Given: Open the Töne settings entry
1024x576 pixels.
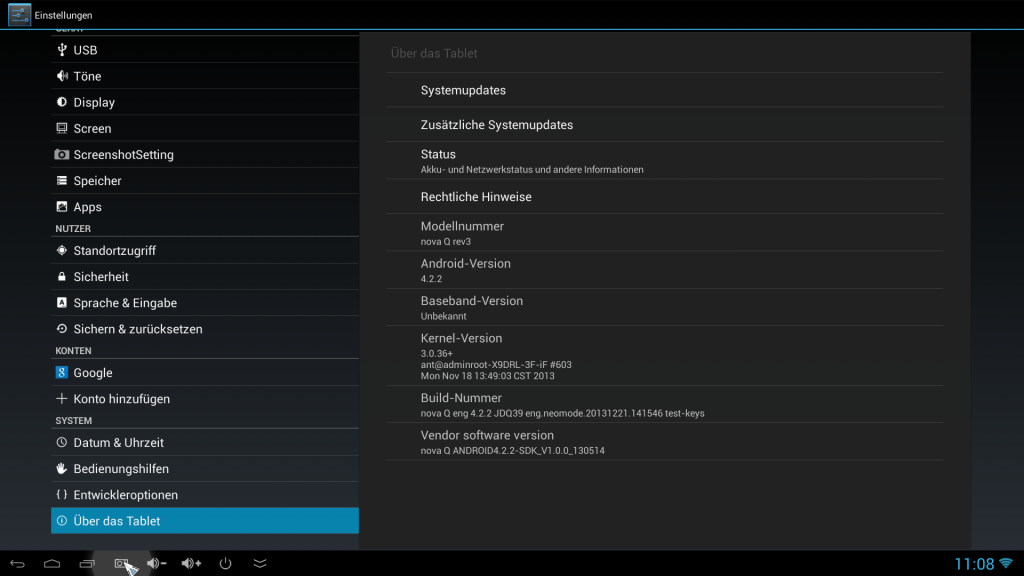Looking at the screenshot, I should click(205, 76).
